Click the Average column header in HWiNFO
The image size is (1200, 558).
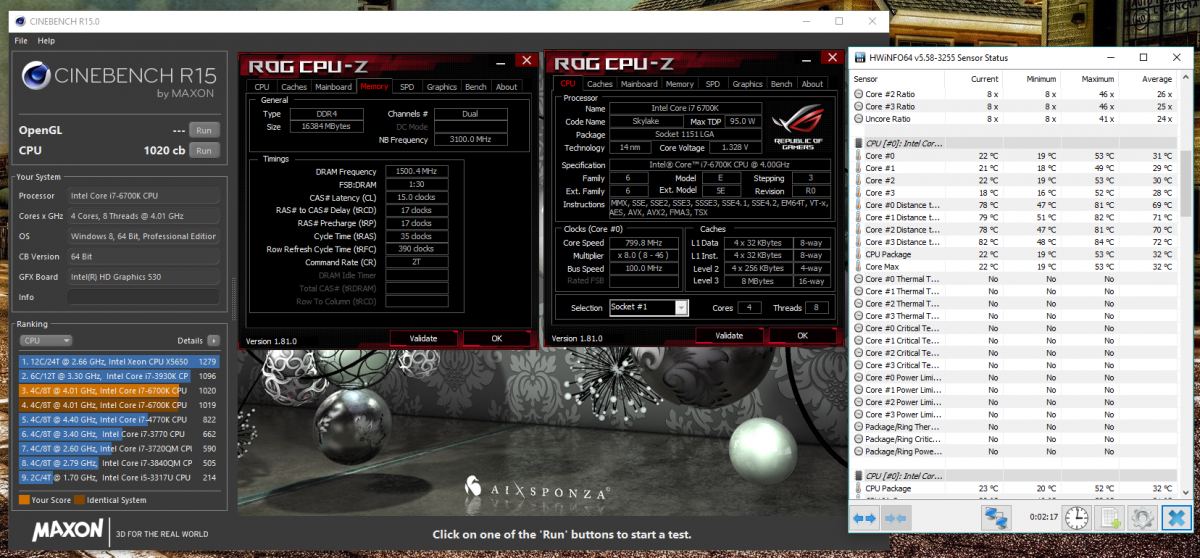[x=1147, y=78]
